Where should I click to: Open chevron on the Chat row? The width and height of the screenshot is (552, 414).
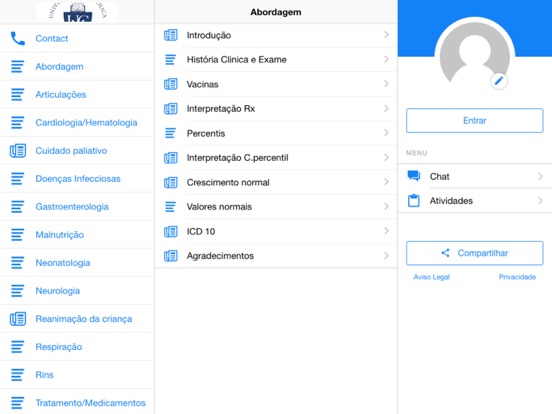point(540,176)
